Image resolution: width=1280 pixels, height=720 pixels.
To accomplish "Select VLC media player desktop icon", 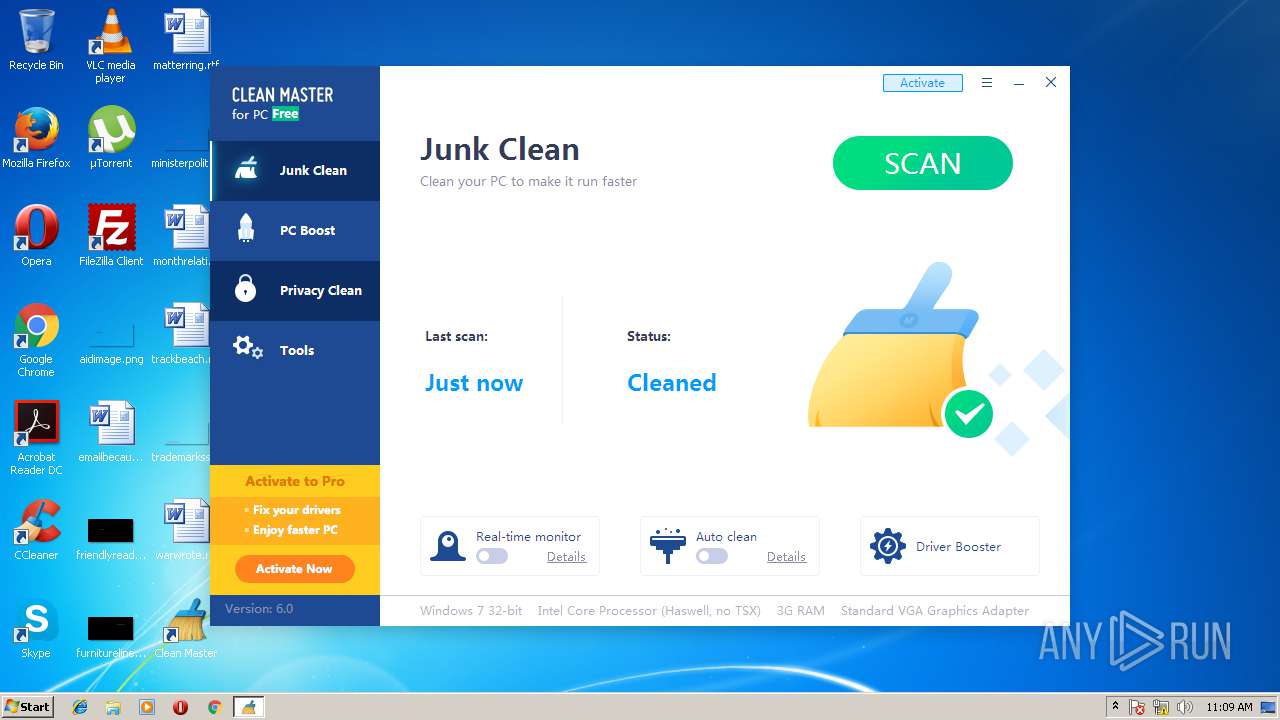I will [x=110, y=45].
